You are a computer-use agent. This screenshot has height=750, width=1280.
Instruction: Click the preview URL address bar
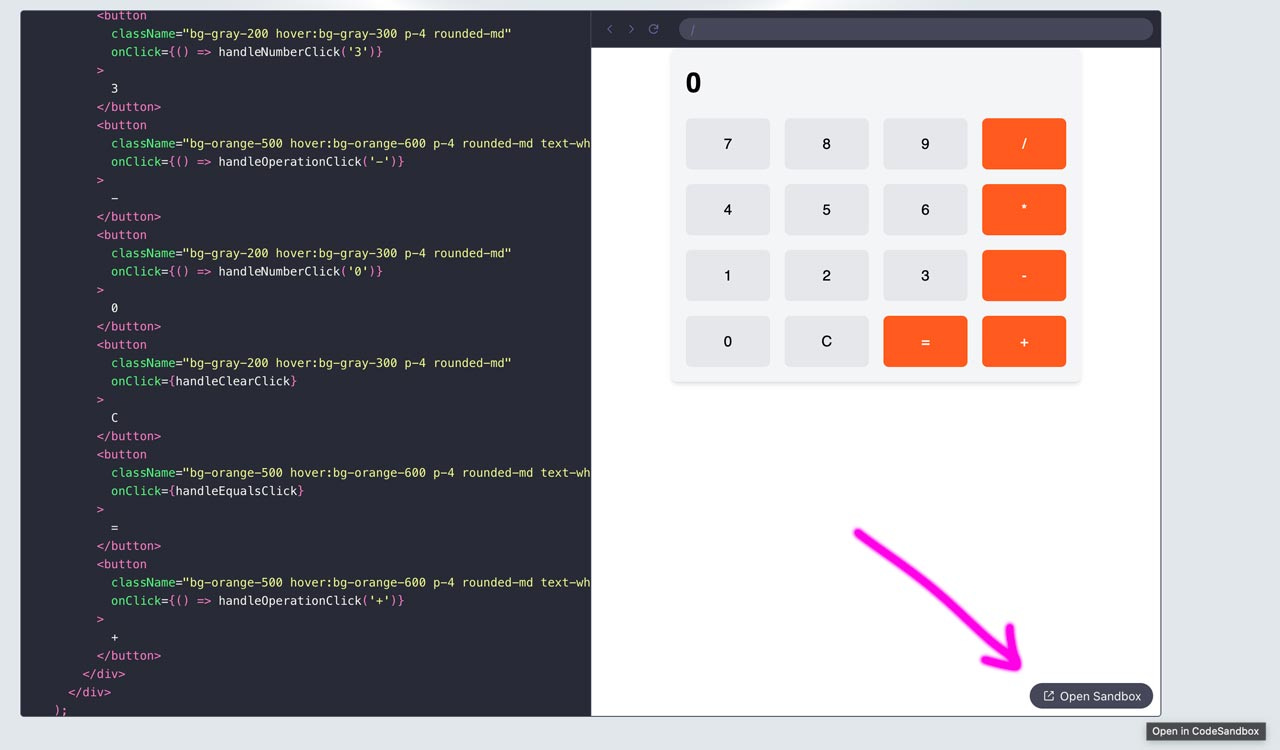915,29
